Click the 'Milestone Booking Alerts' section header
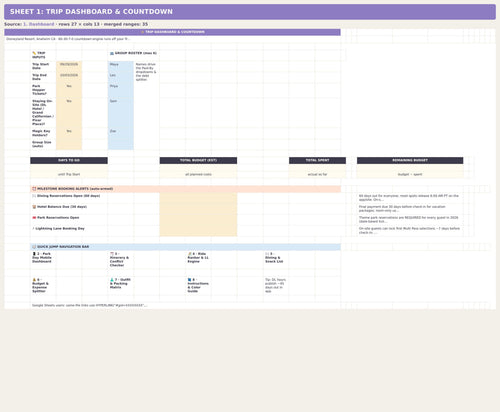The height and width of the screenshot is (412, 500). (x=186, y=189)
